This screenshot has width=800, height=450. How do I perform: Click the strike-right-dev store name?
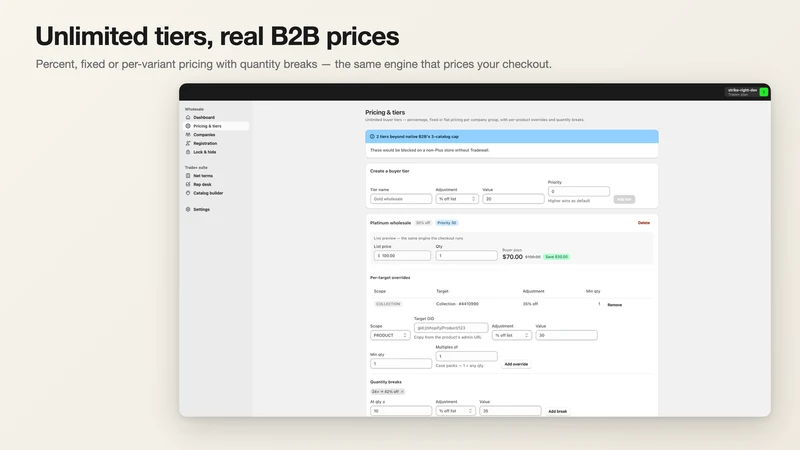click(x=742, y=90)
